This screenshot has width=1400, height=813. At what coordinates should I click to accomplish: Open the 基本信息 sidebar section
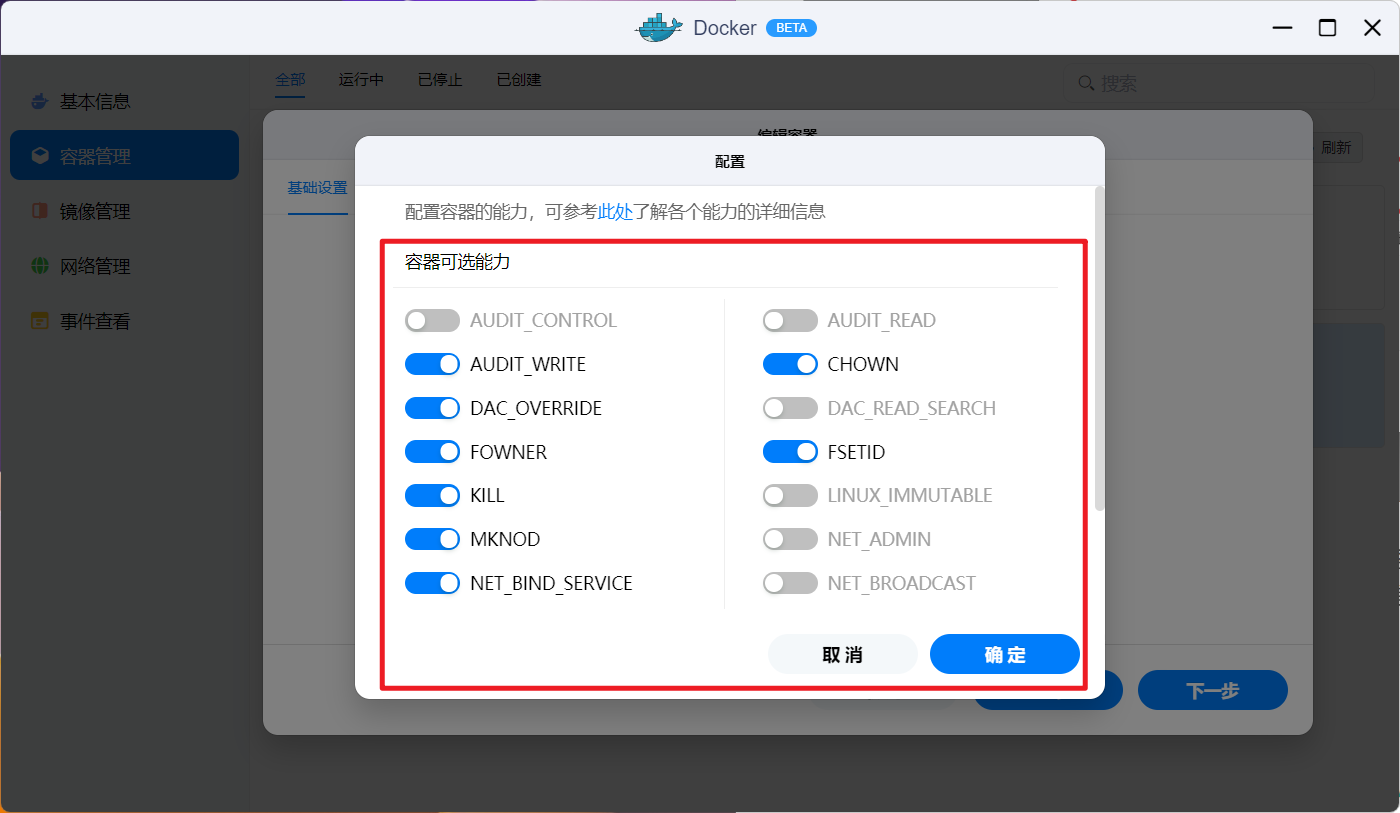(88, 101)
